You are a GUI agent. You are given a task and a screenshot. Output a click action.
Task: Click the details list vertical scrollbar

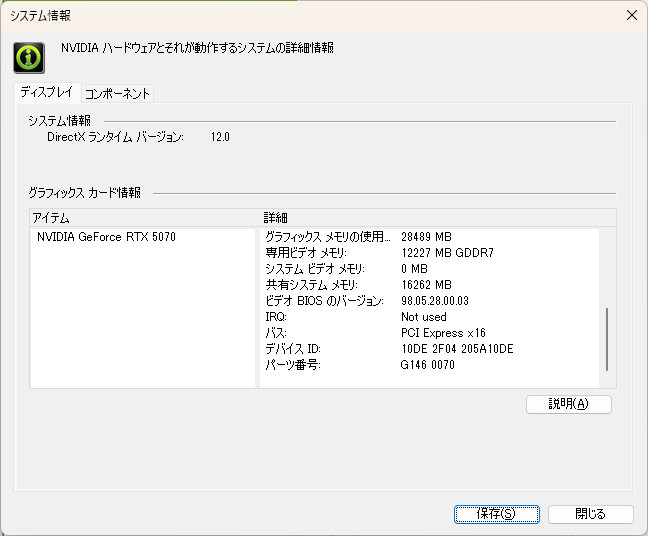point(607,339)
